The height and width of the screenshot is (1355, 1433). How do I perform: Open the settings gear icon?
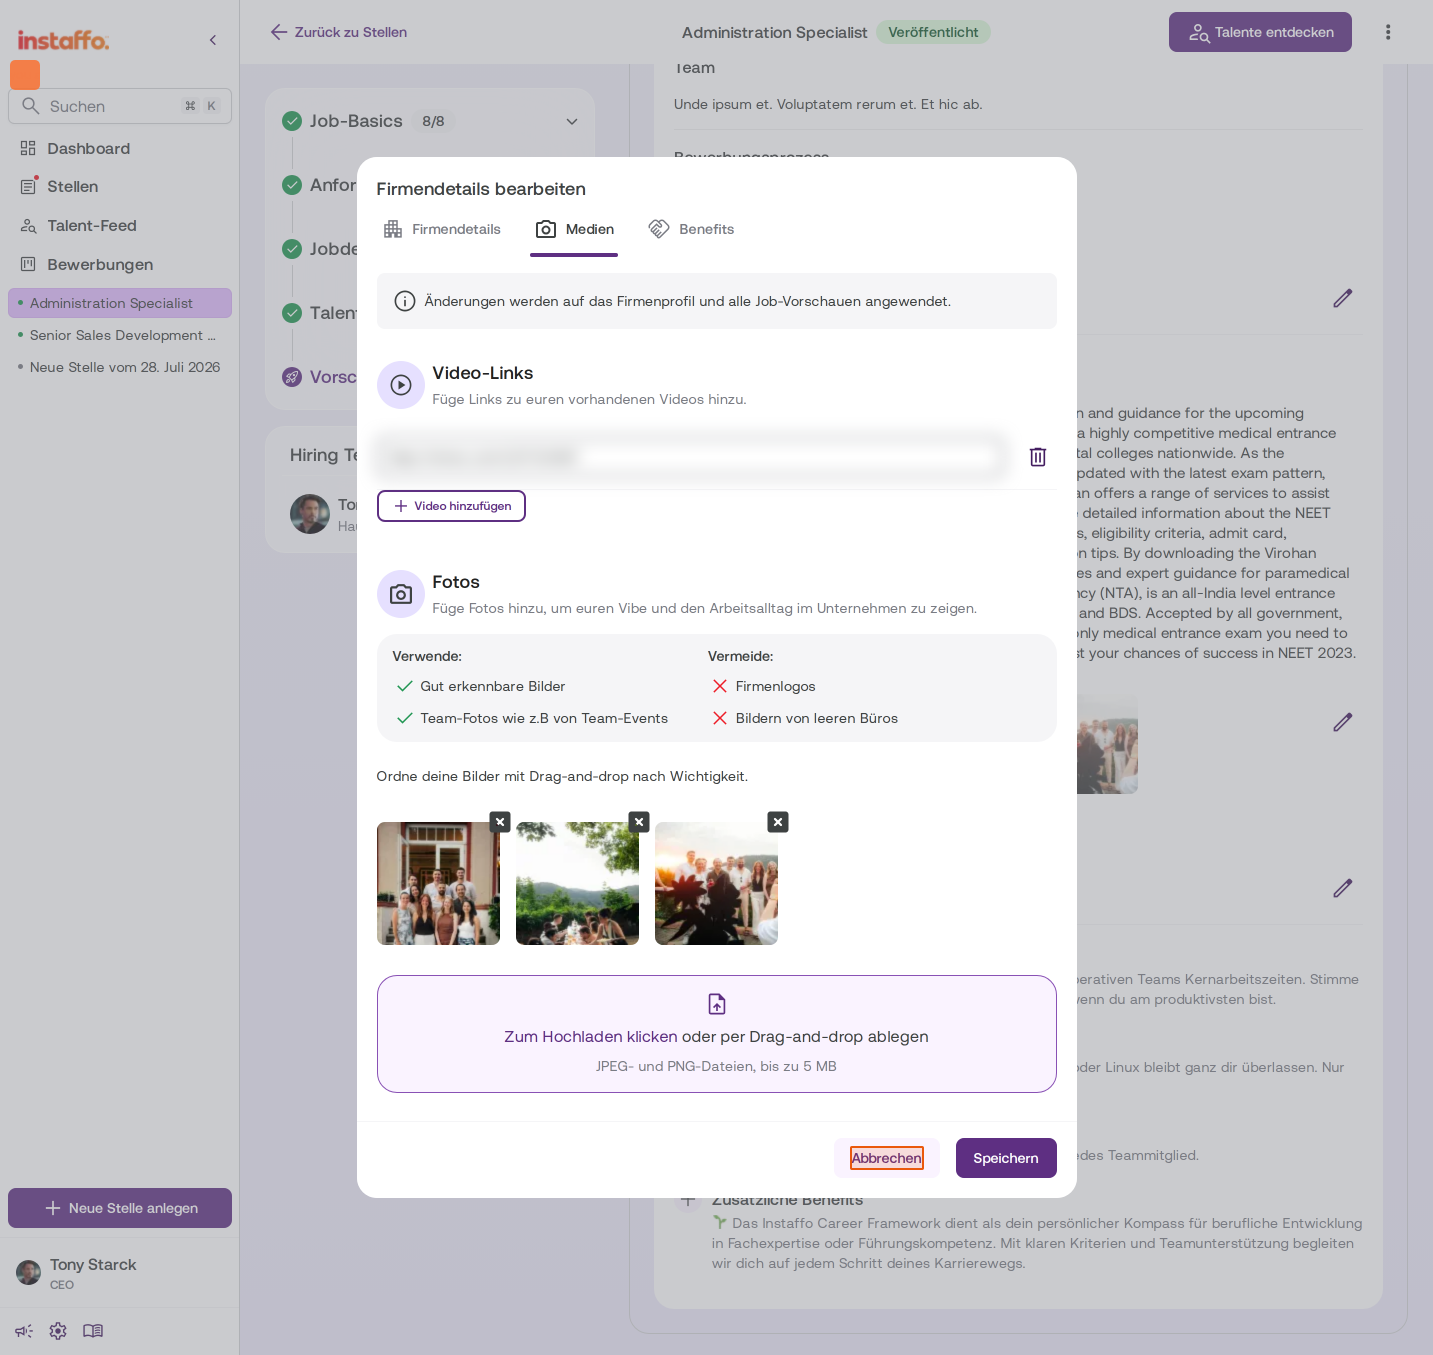click(x=58, y=1331)
